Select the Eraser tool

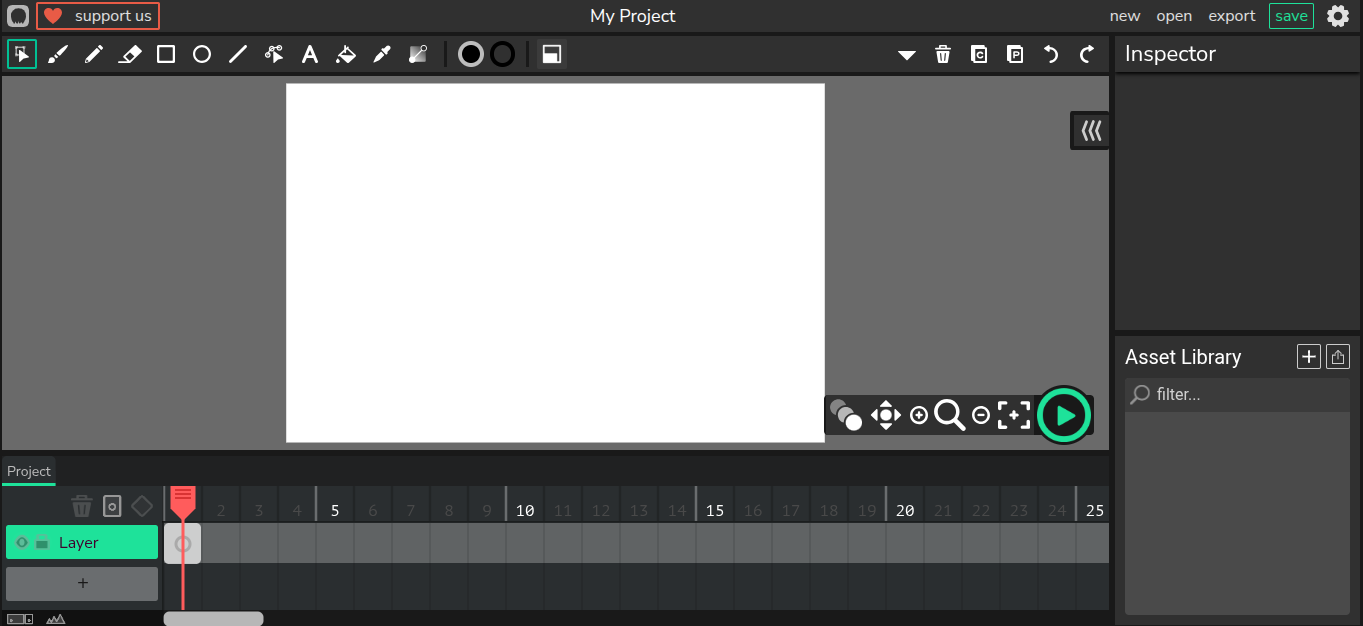coord(130,54)
